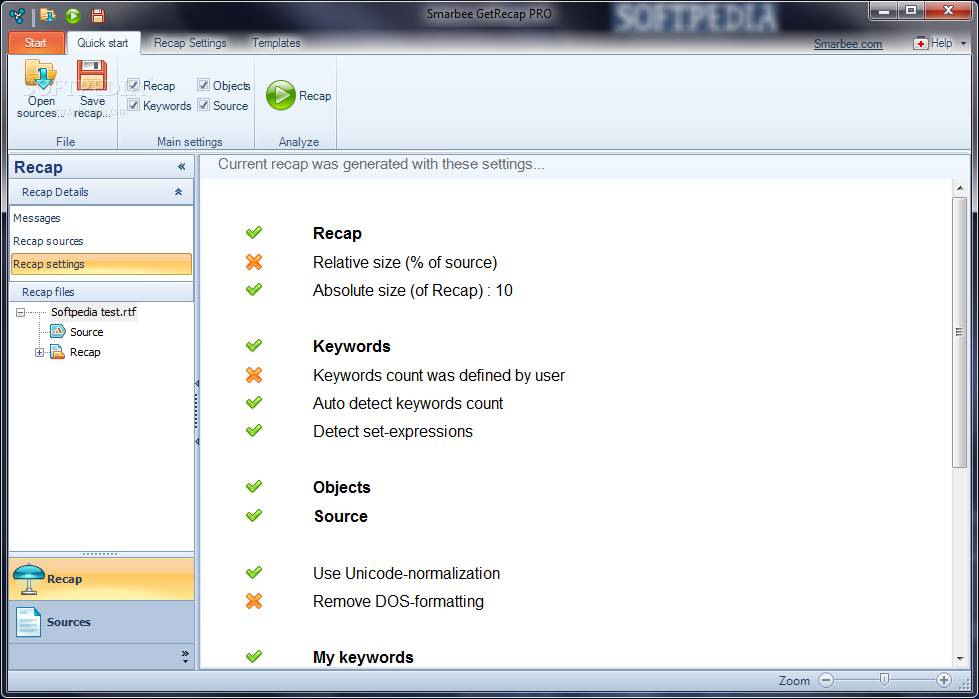Switch to the Quick start tab
The width and height of the screenshot is (979, 699).
click(x=103, y=43)
